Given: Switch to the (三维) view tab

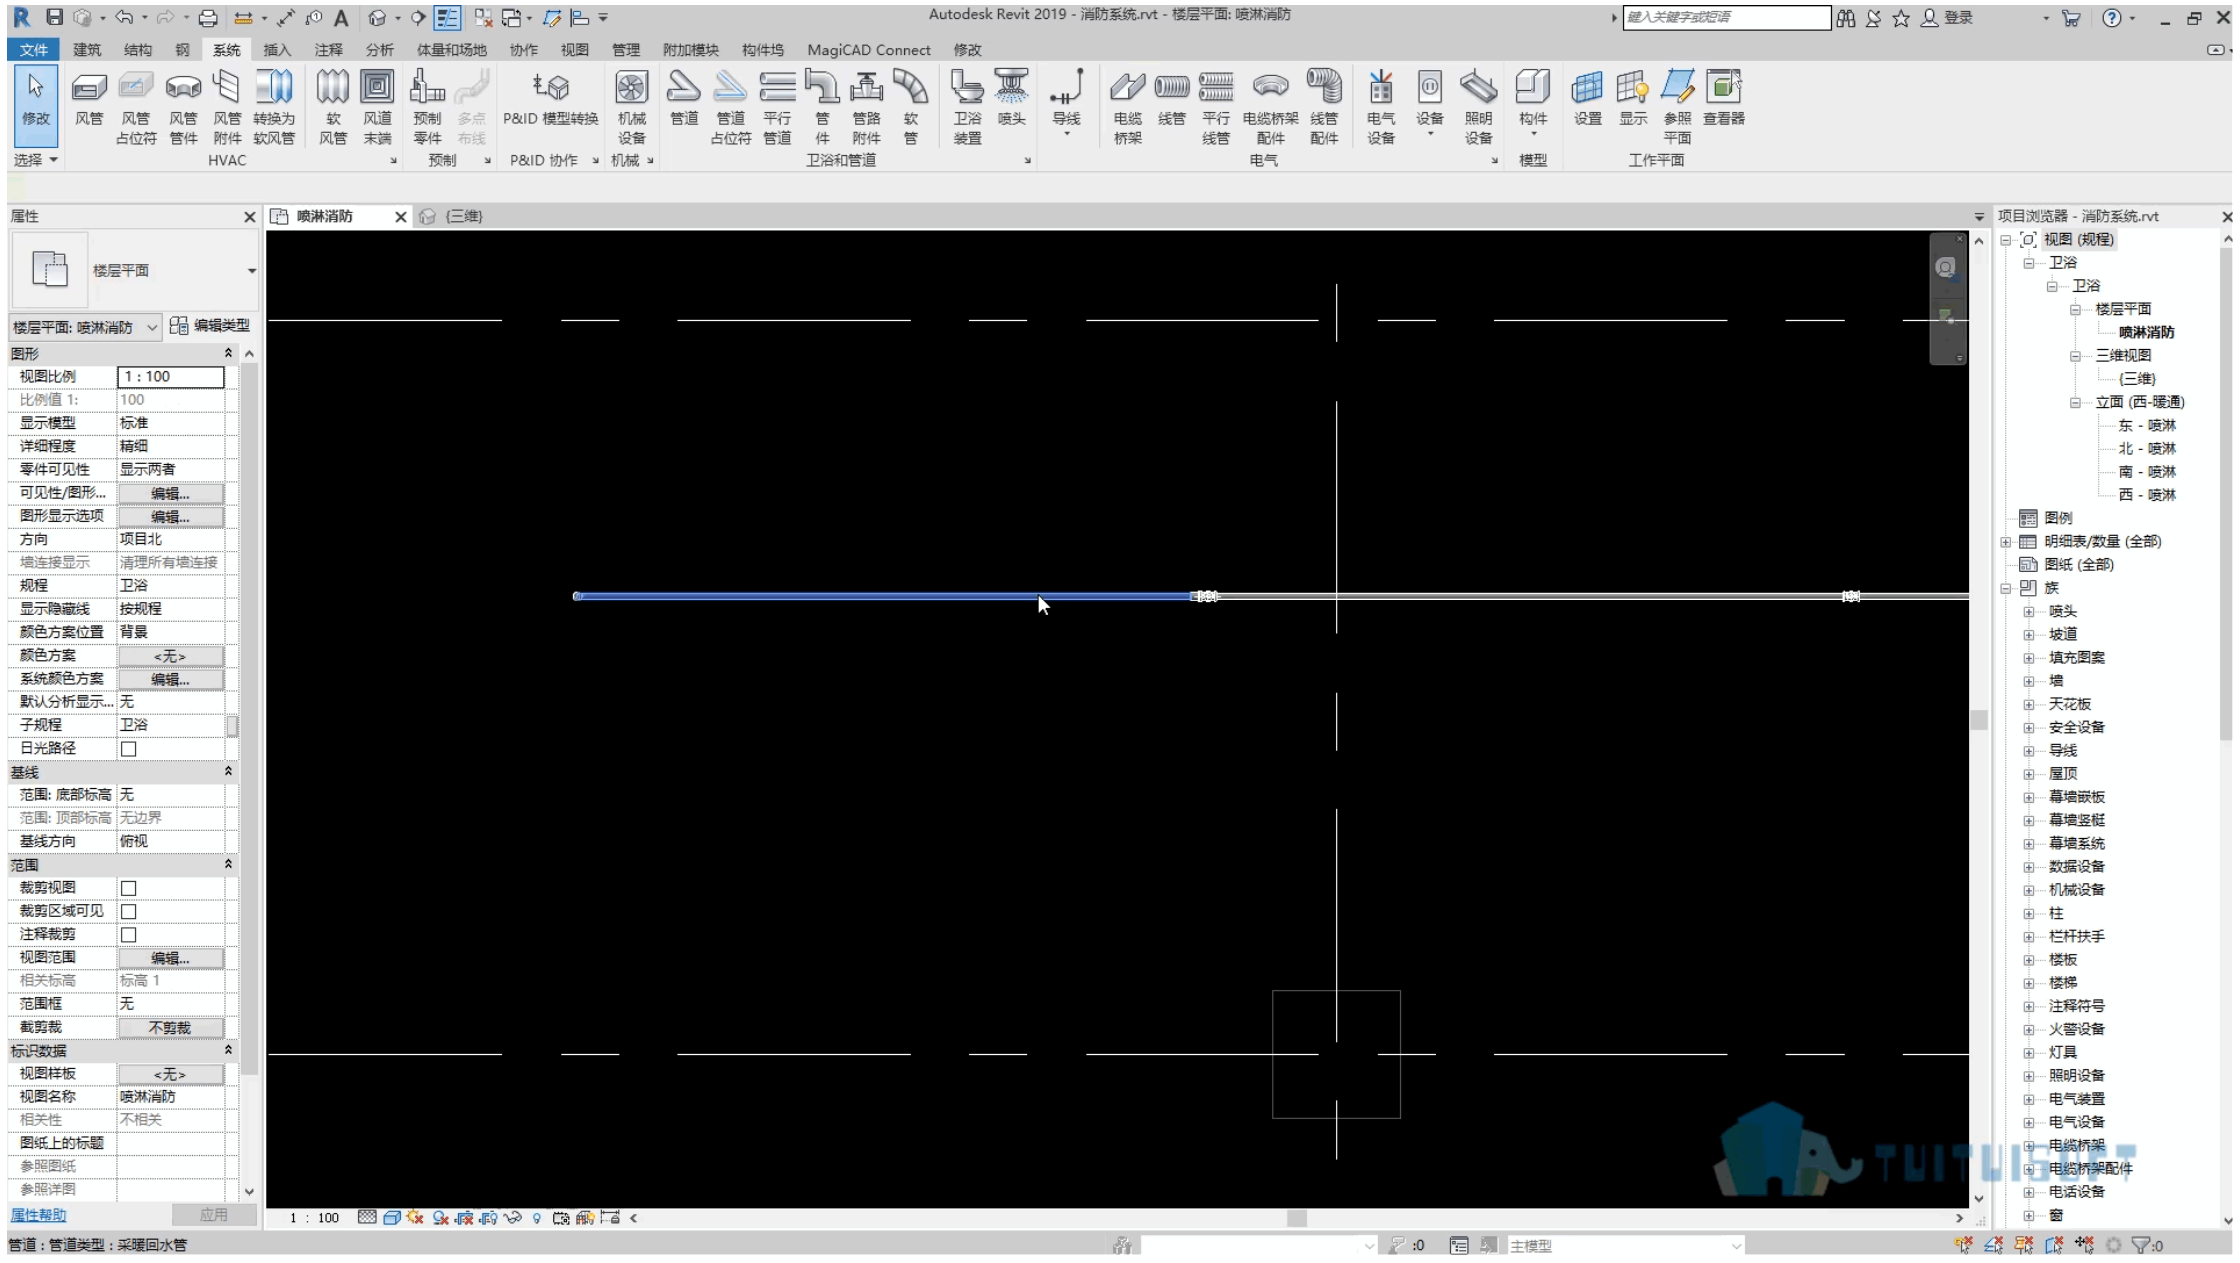Looking at the screenshot, I should 463,216.
